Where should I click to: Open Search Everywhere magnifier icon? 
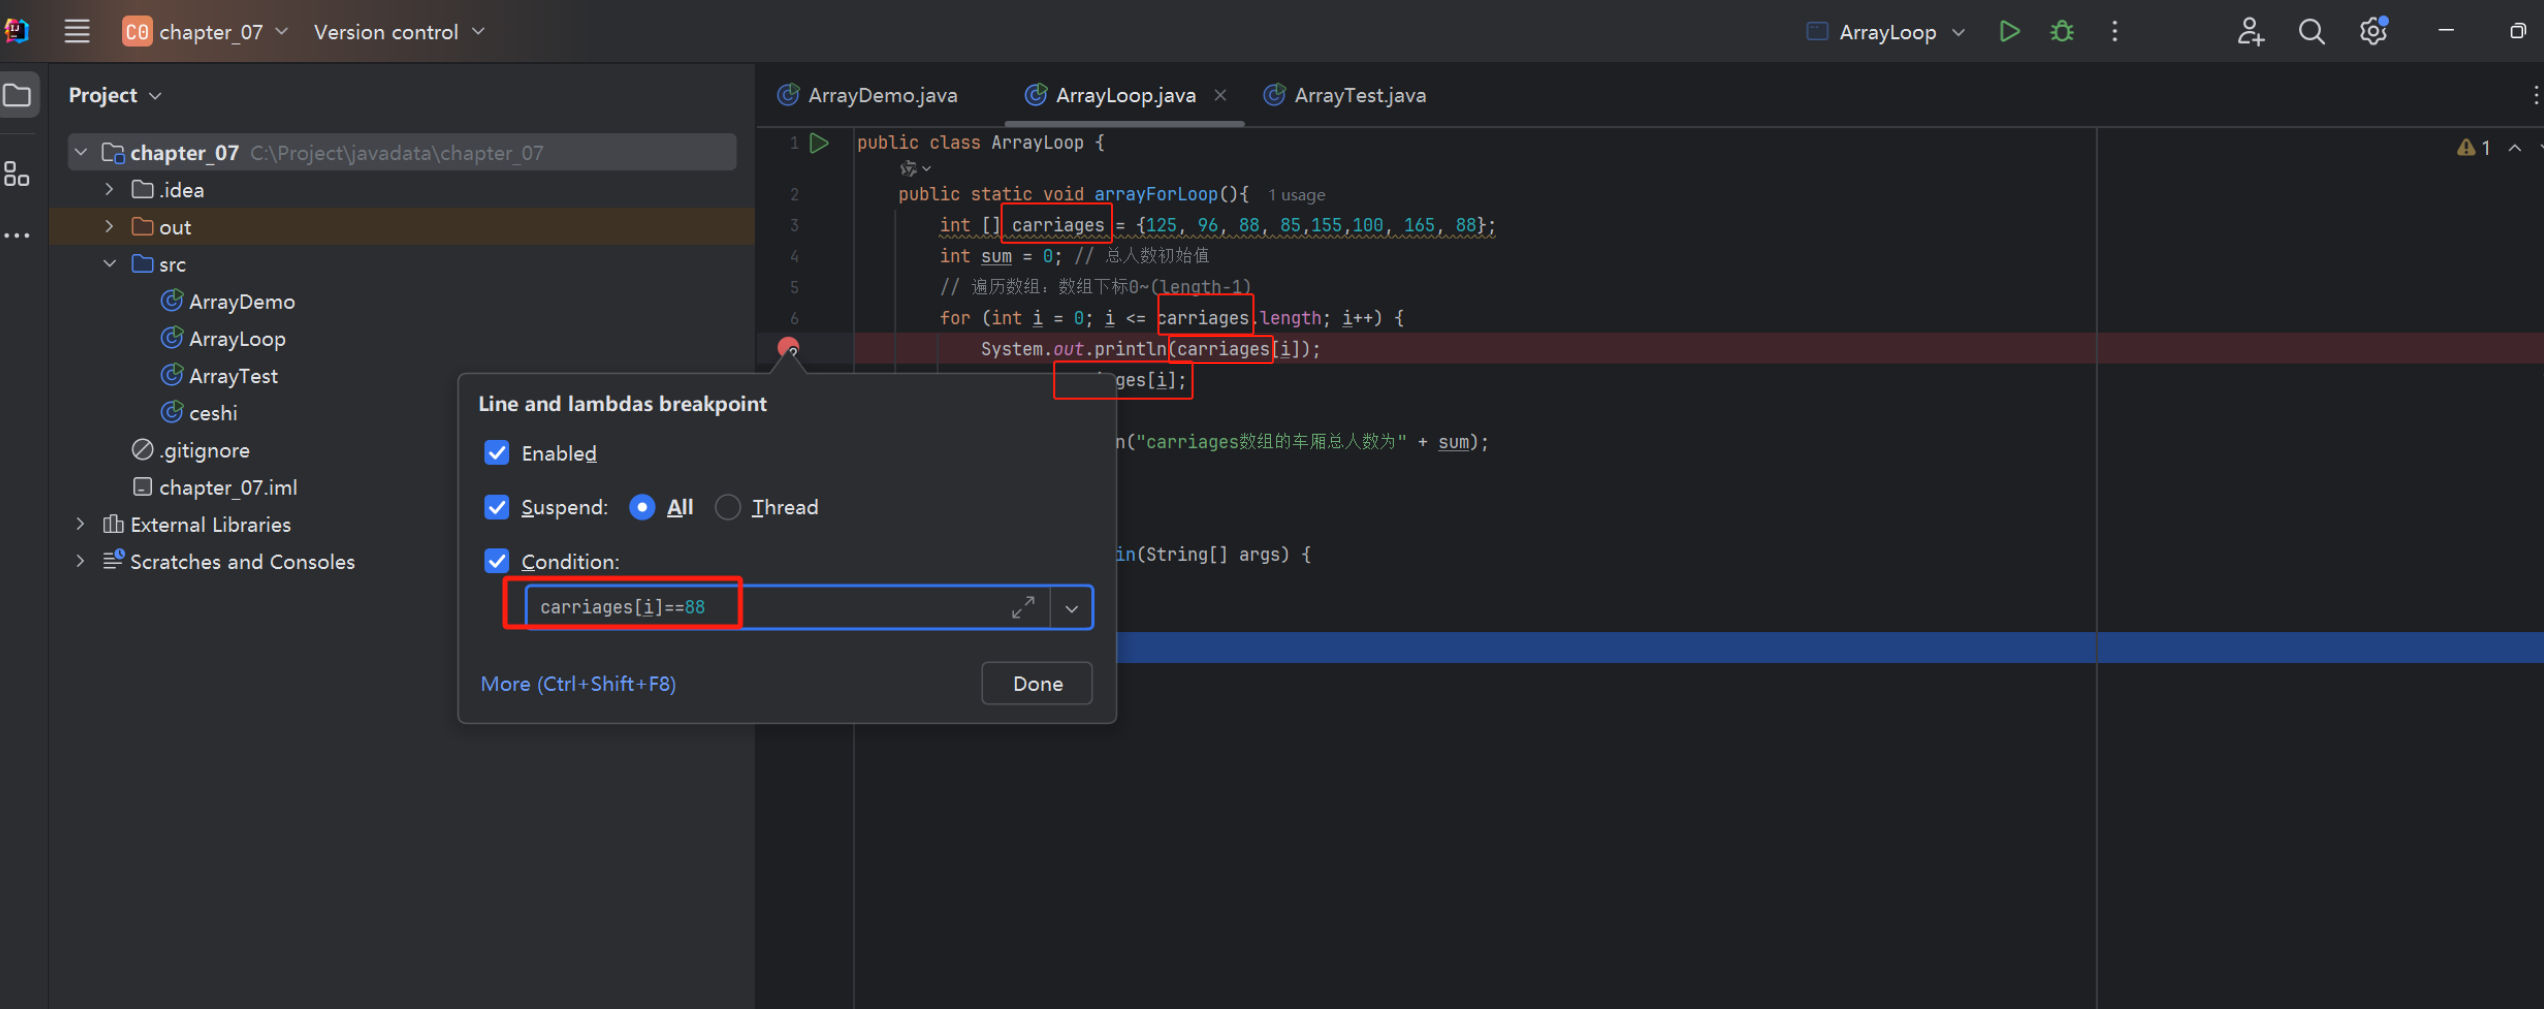point(2311,32)
